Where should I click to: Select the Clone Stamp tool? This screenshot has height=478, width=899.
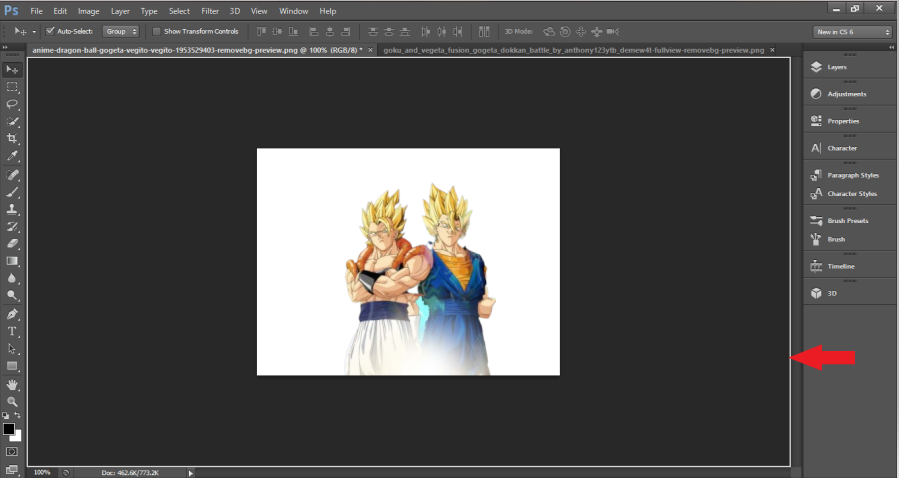coord(12,209)
